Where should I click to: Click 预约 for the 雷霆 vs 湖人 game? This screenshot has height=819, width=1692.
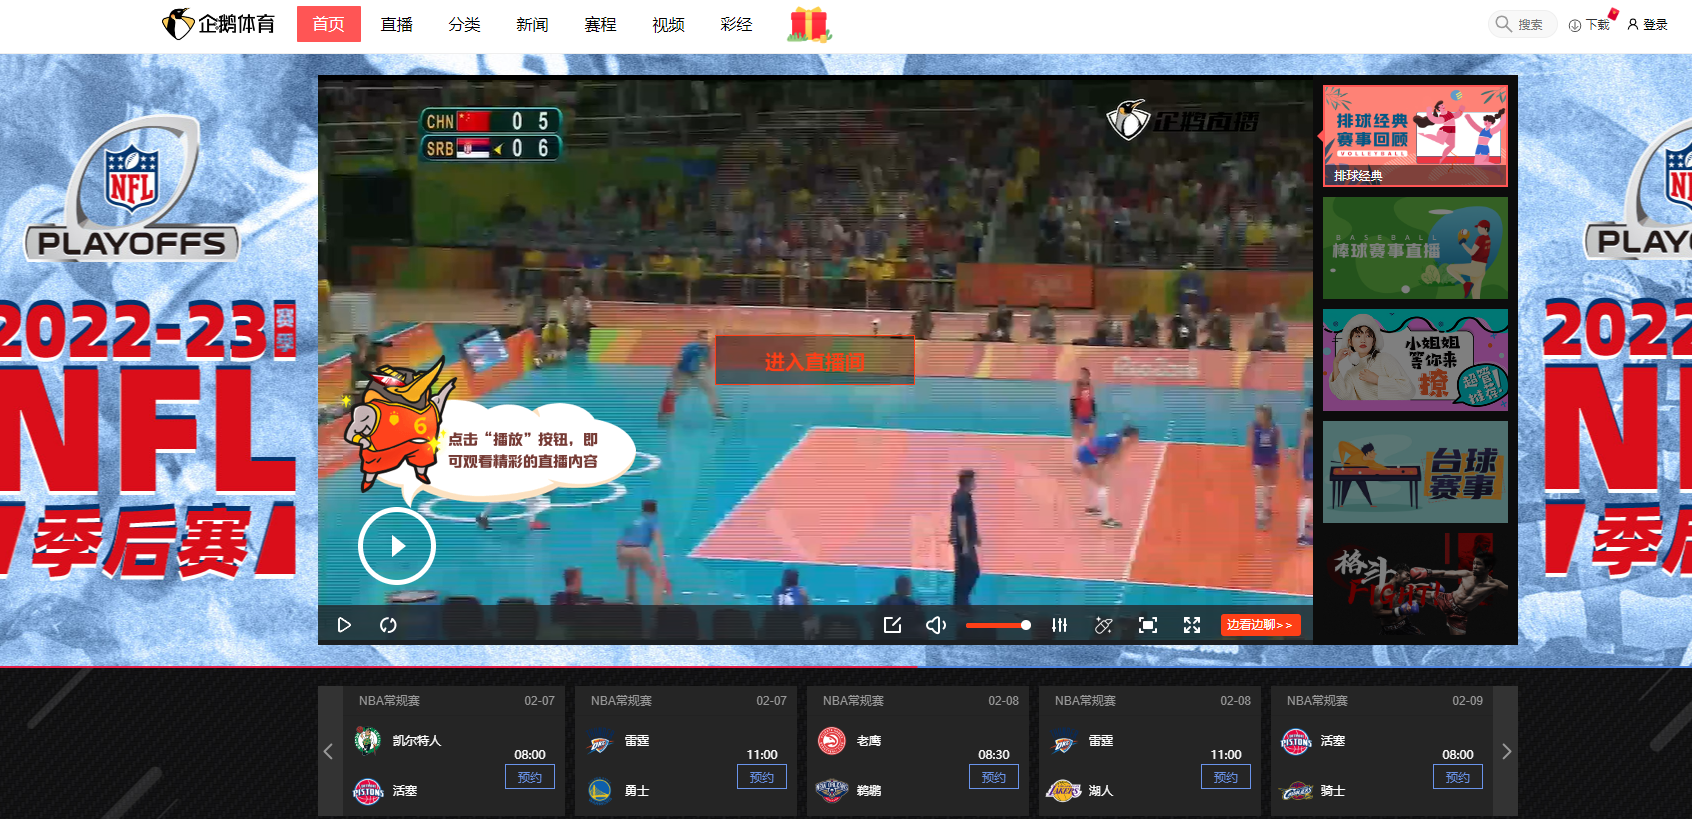pos(1226,777)
